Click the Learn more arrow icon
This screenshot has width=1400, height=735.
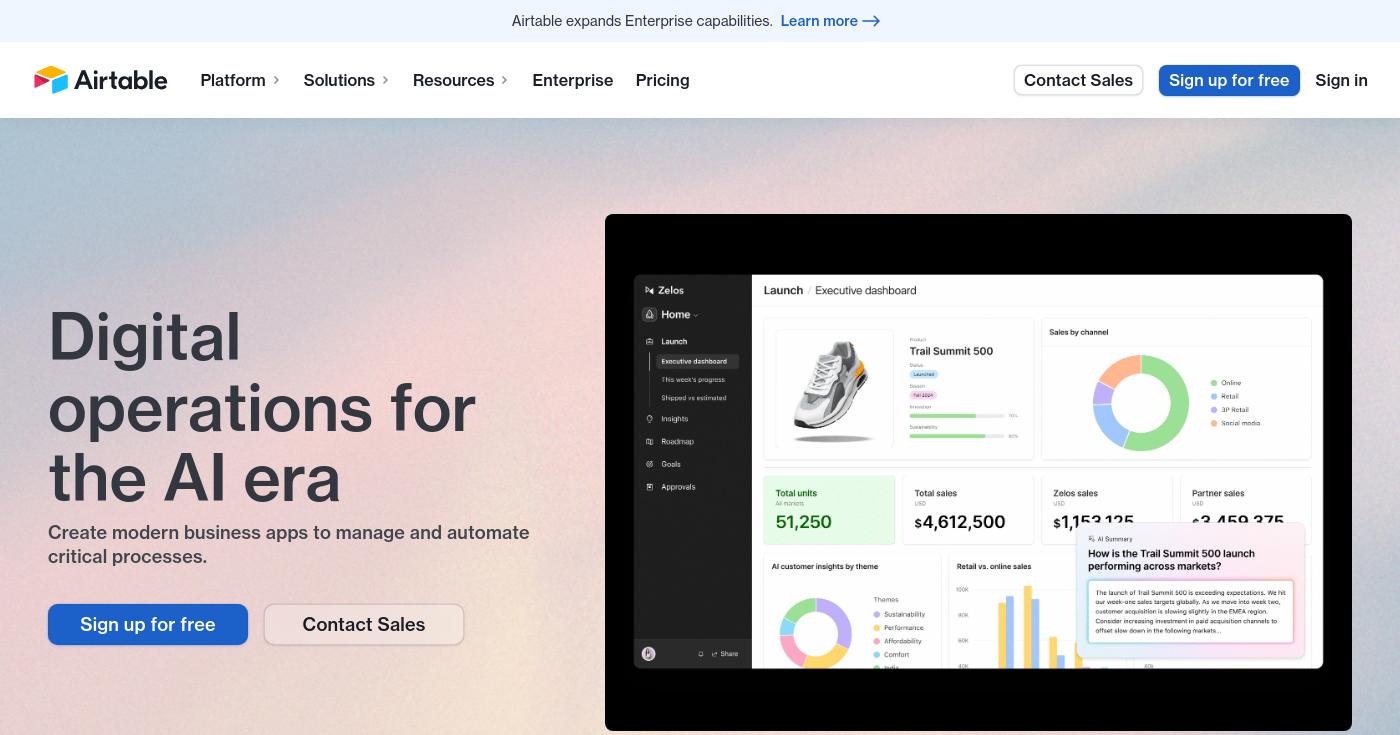pos(871,21)
